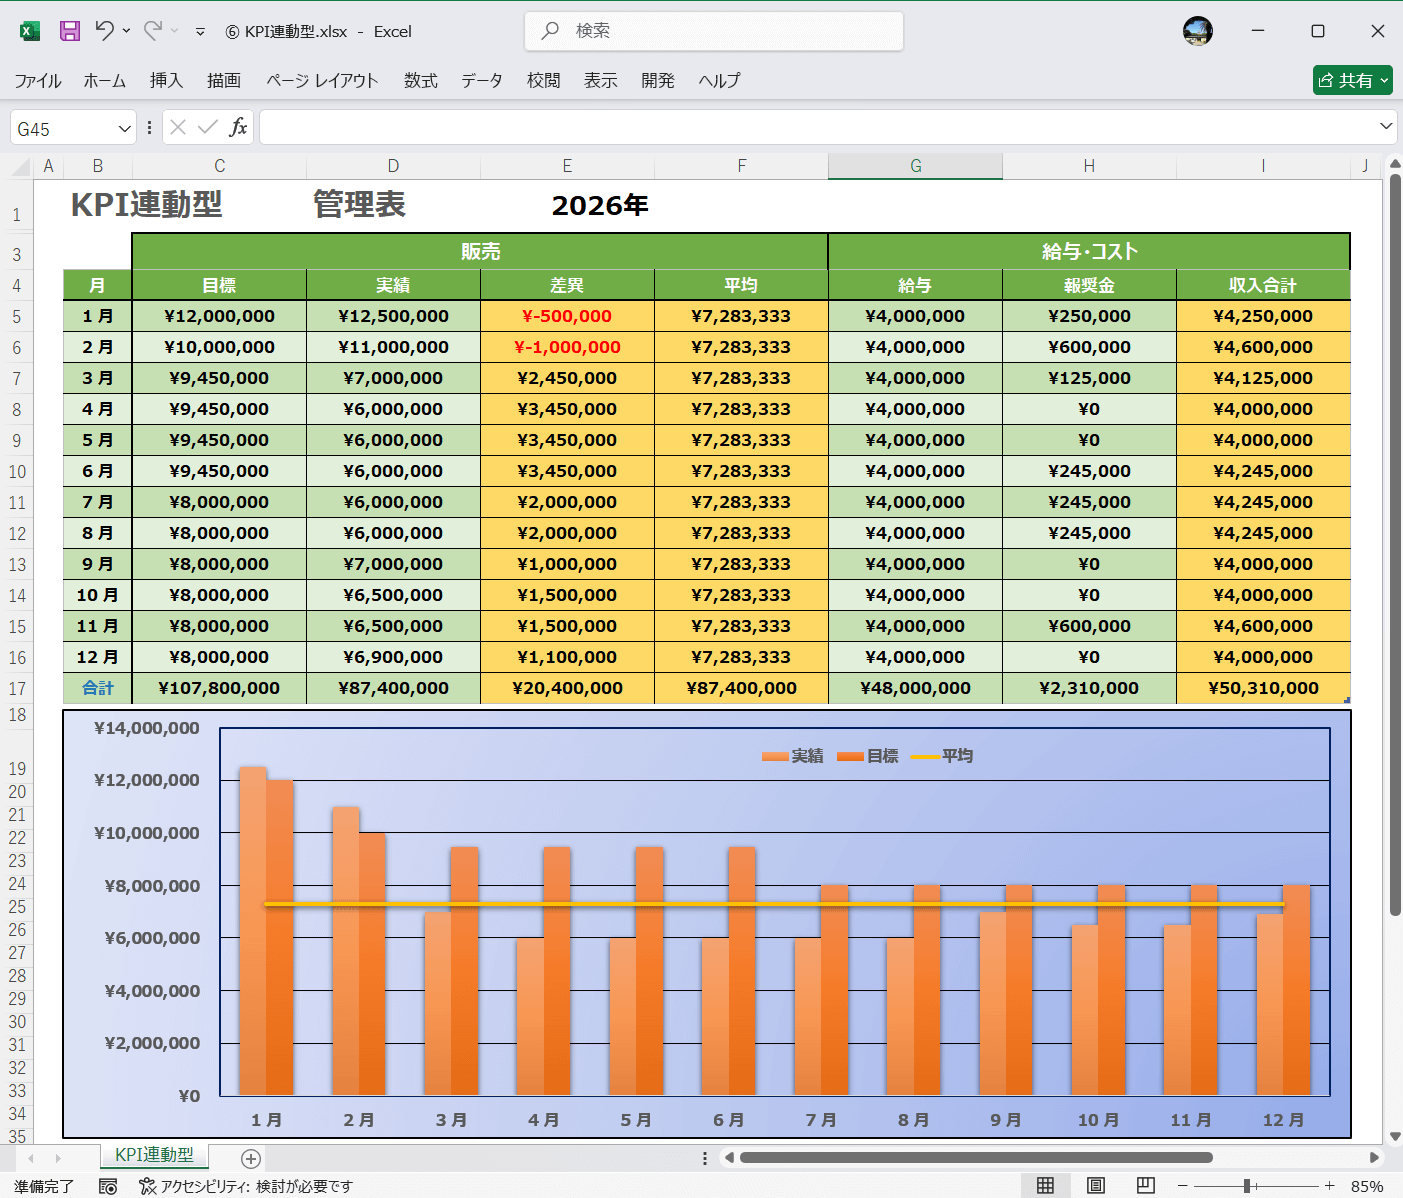This screenshot has height=1198, width=1403.
Task: Switch to Page Layout view icon
Action: point(1094,1185)
